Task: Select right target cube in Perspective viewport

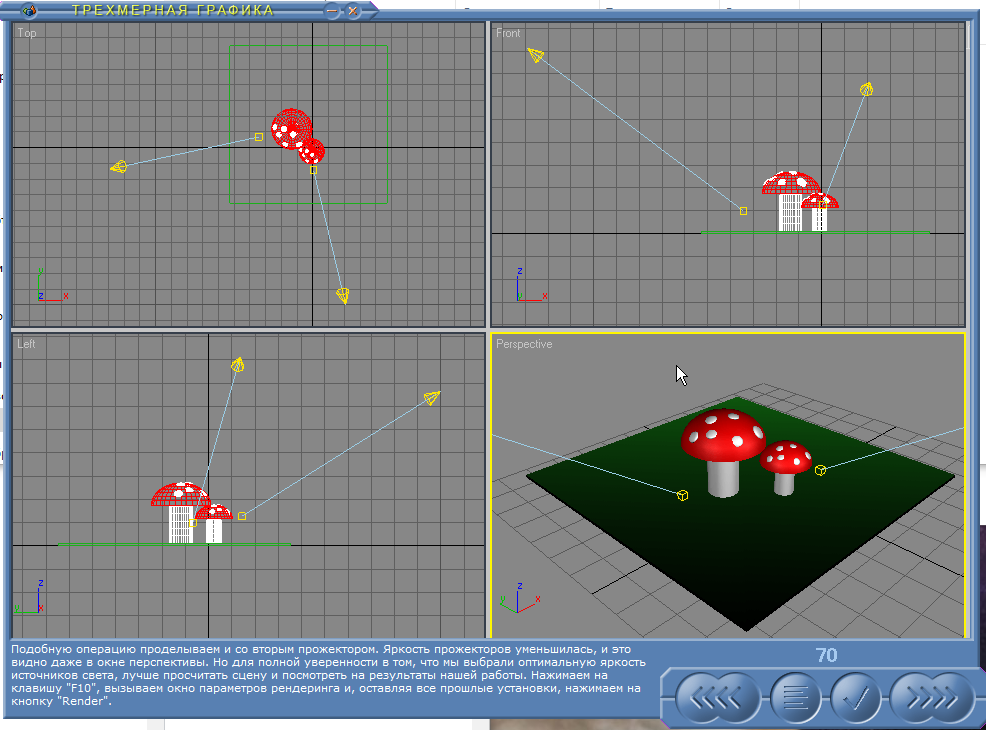Action: click(820, 470)
